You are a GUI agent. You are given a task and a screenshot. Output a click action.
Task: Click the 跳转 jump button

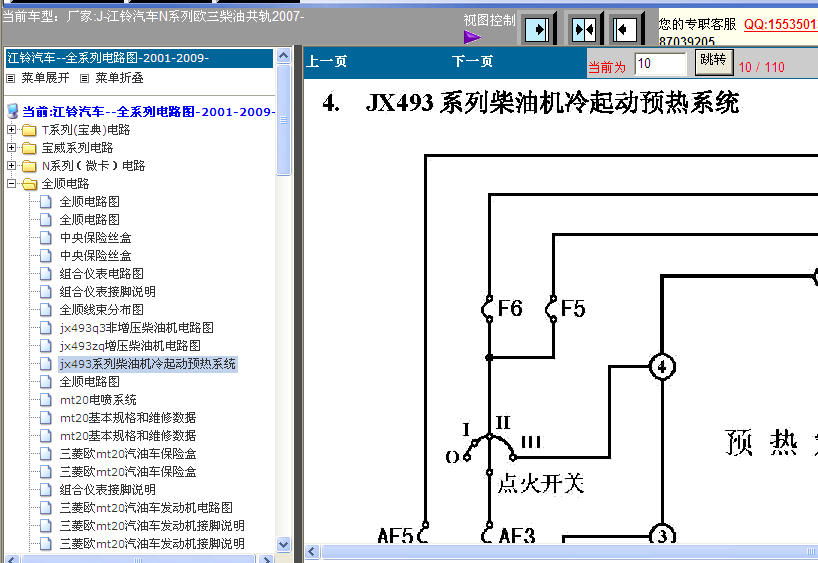pyautogui.click(x=714, y=62)
